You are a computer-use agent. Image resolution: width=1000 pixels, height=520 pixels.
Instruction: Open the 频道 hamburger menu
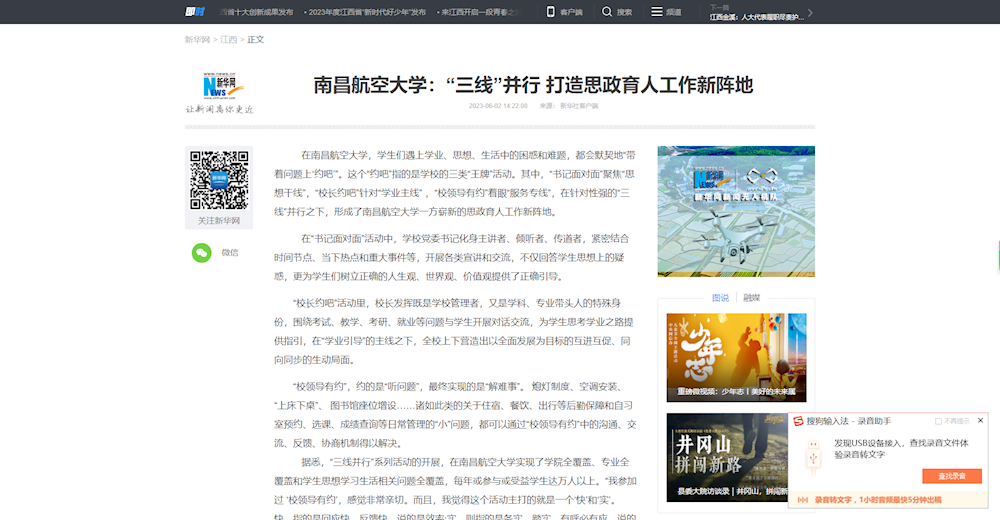pos(656,12)
